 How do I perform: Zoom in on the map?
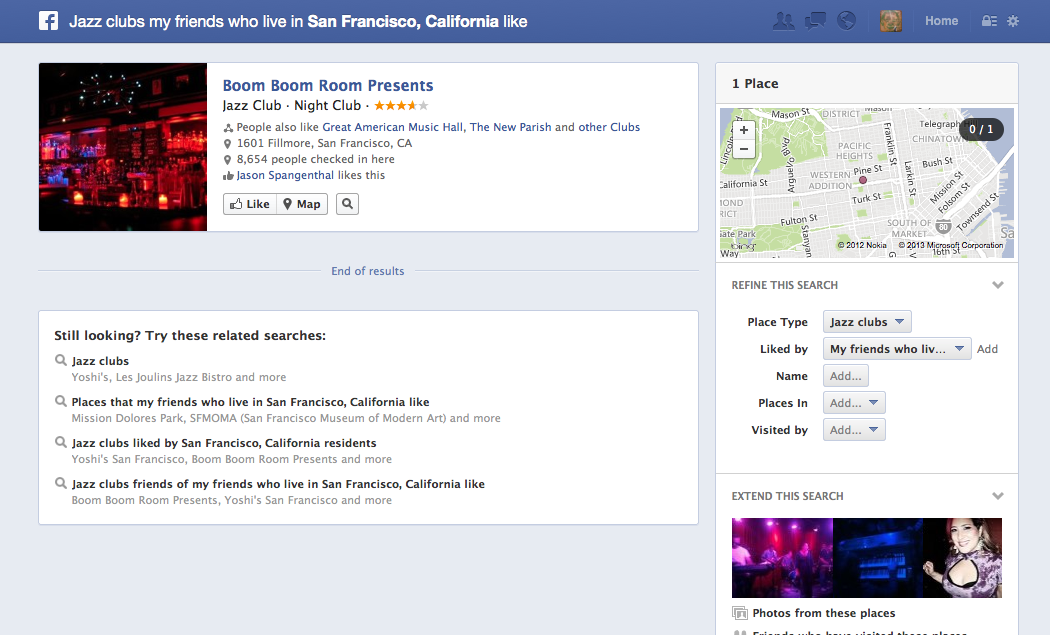[x=743, y=130]
